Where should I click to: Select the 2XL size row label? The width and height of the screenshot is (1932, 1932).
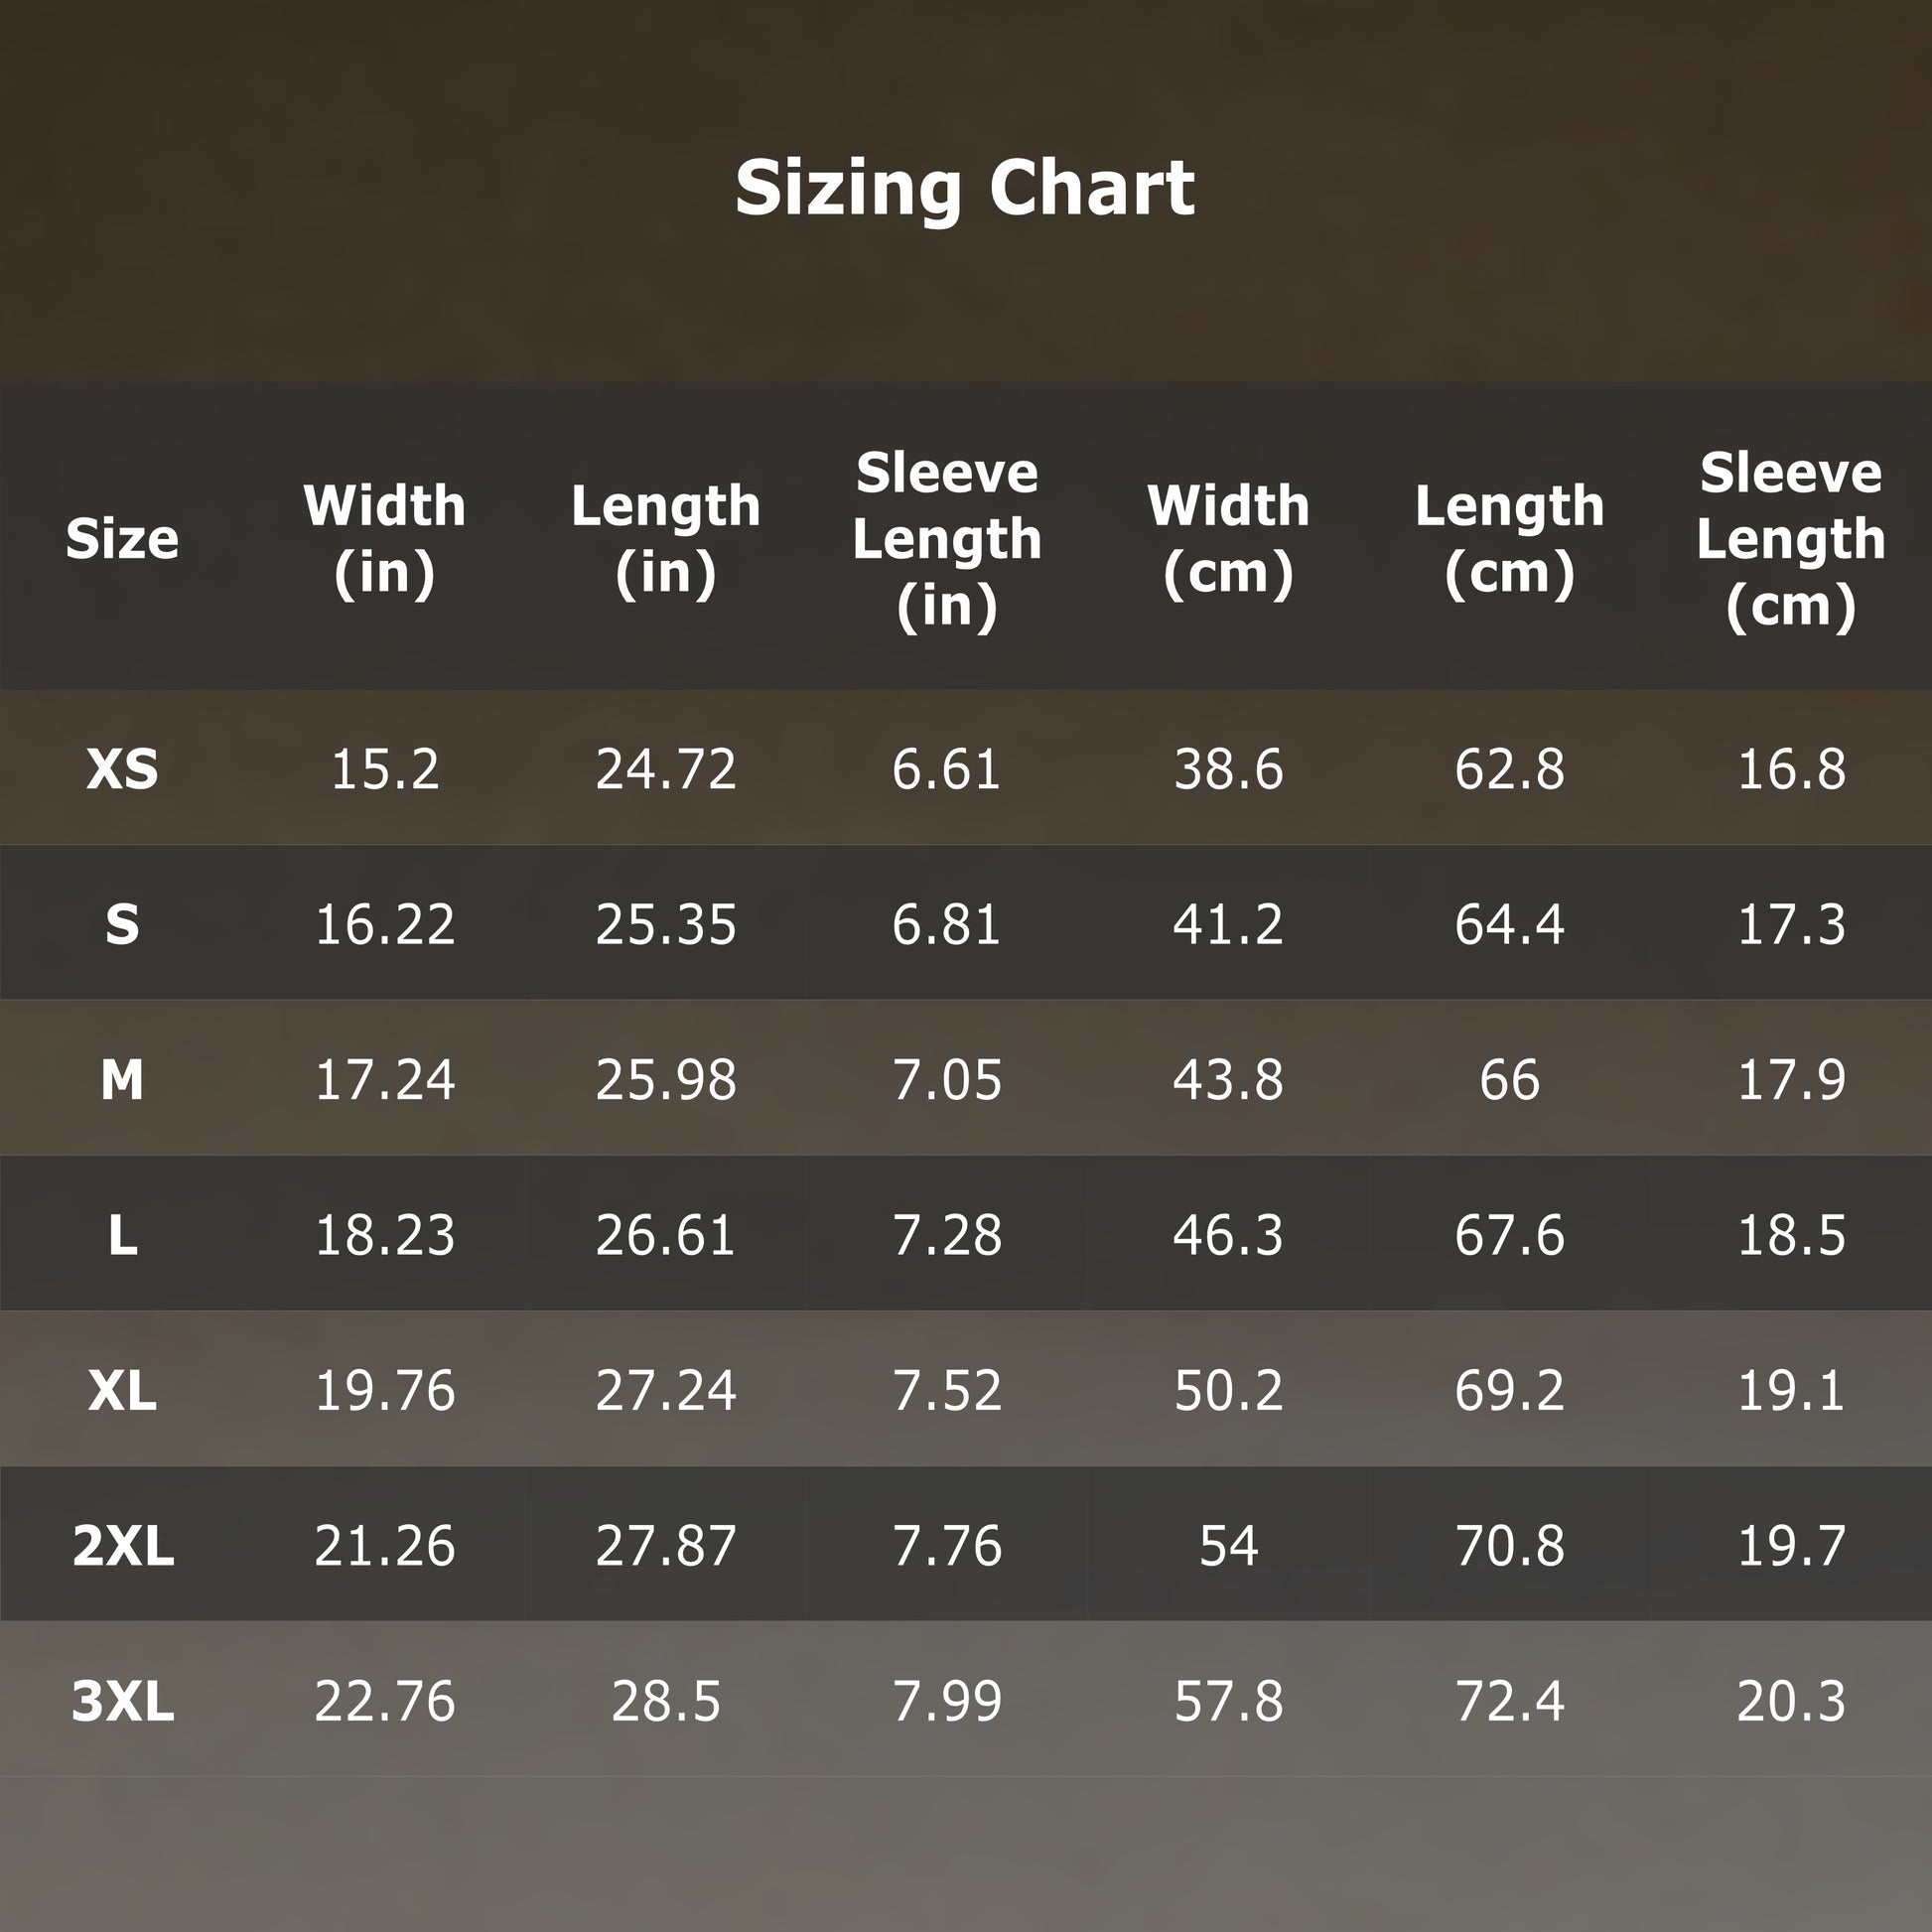pyautogui.click(x=123, y=1546)
